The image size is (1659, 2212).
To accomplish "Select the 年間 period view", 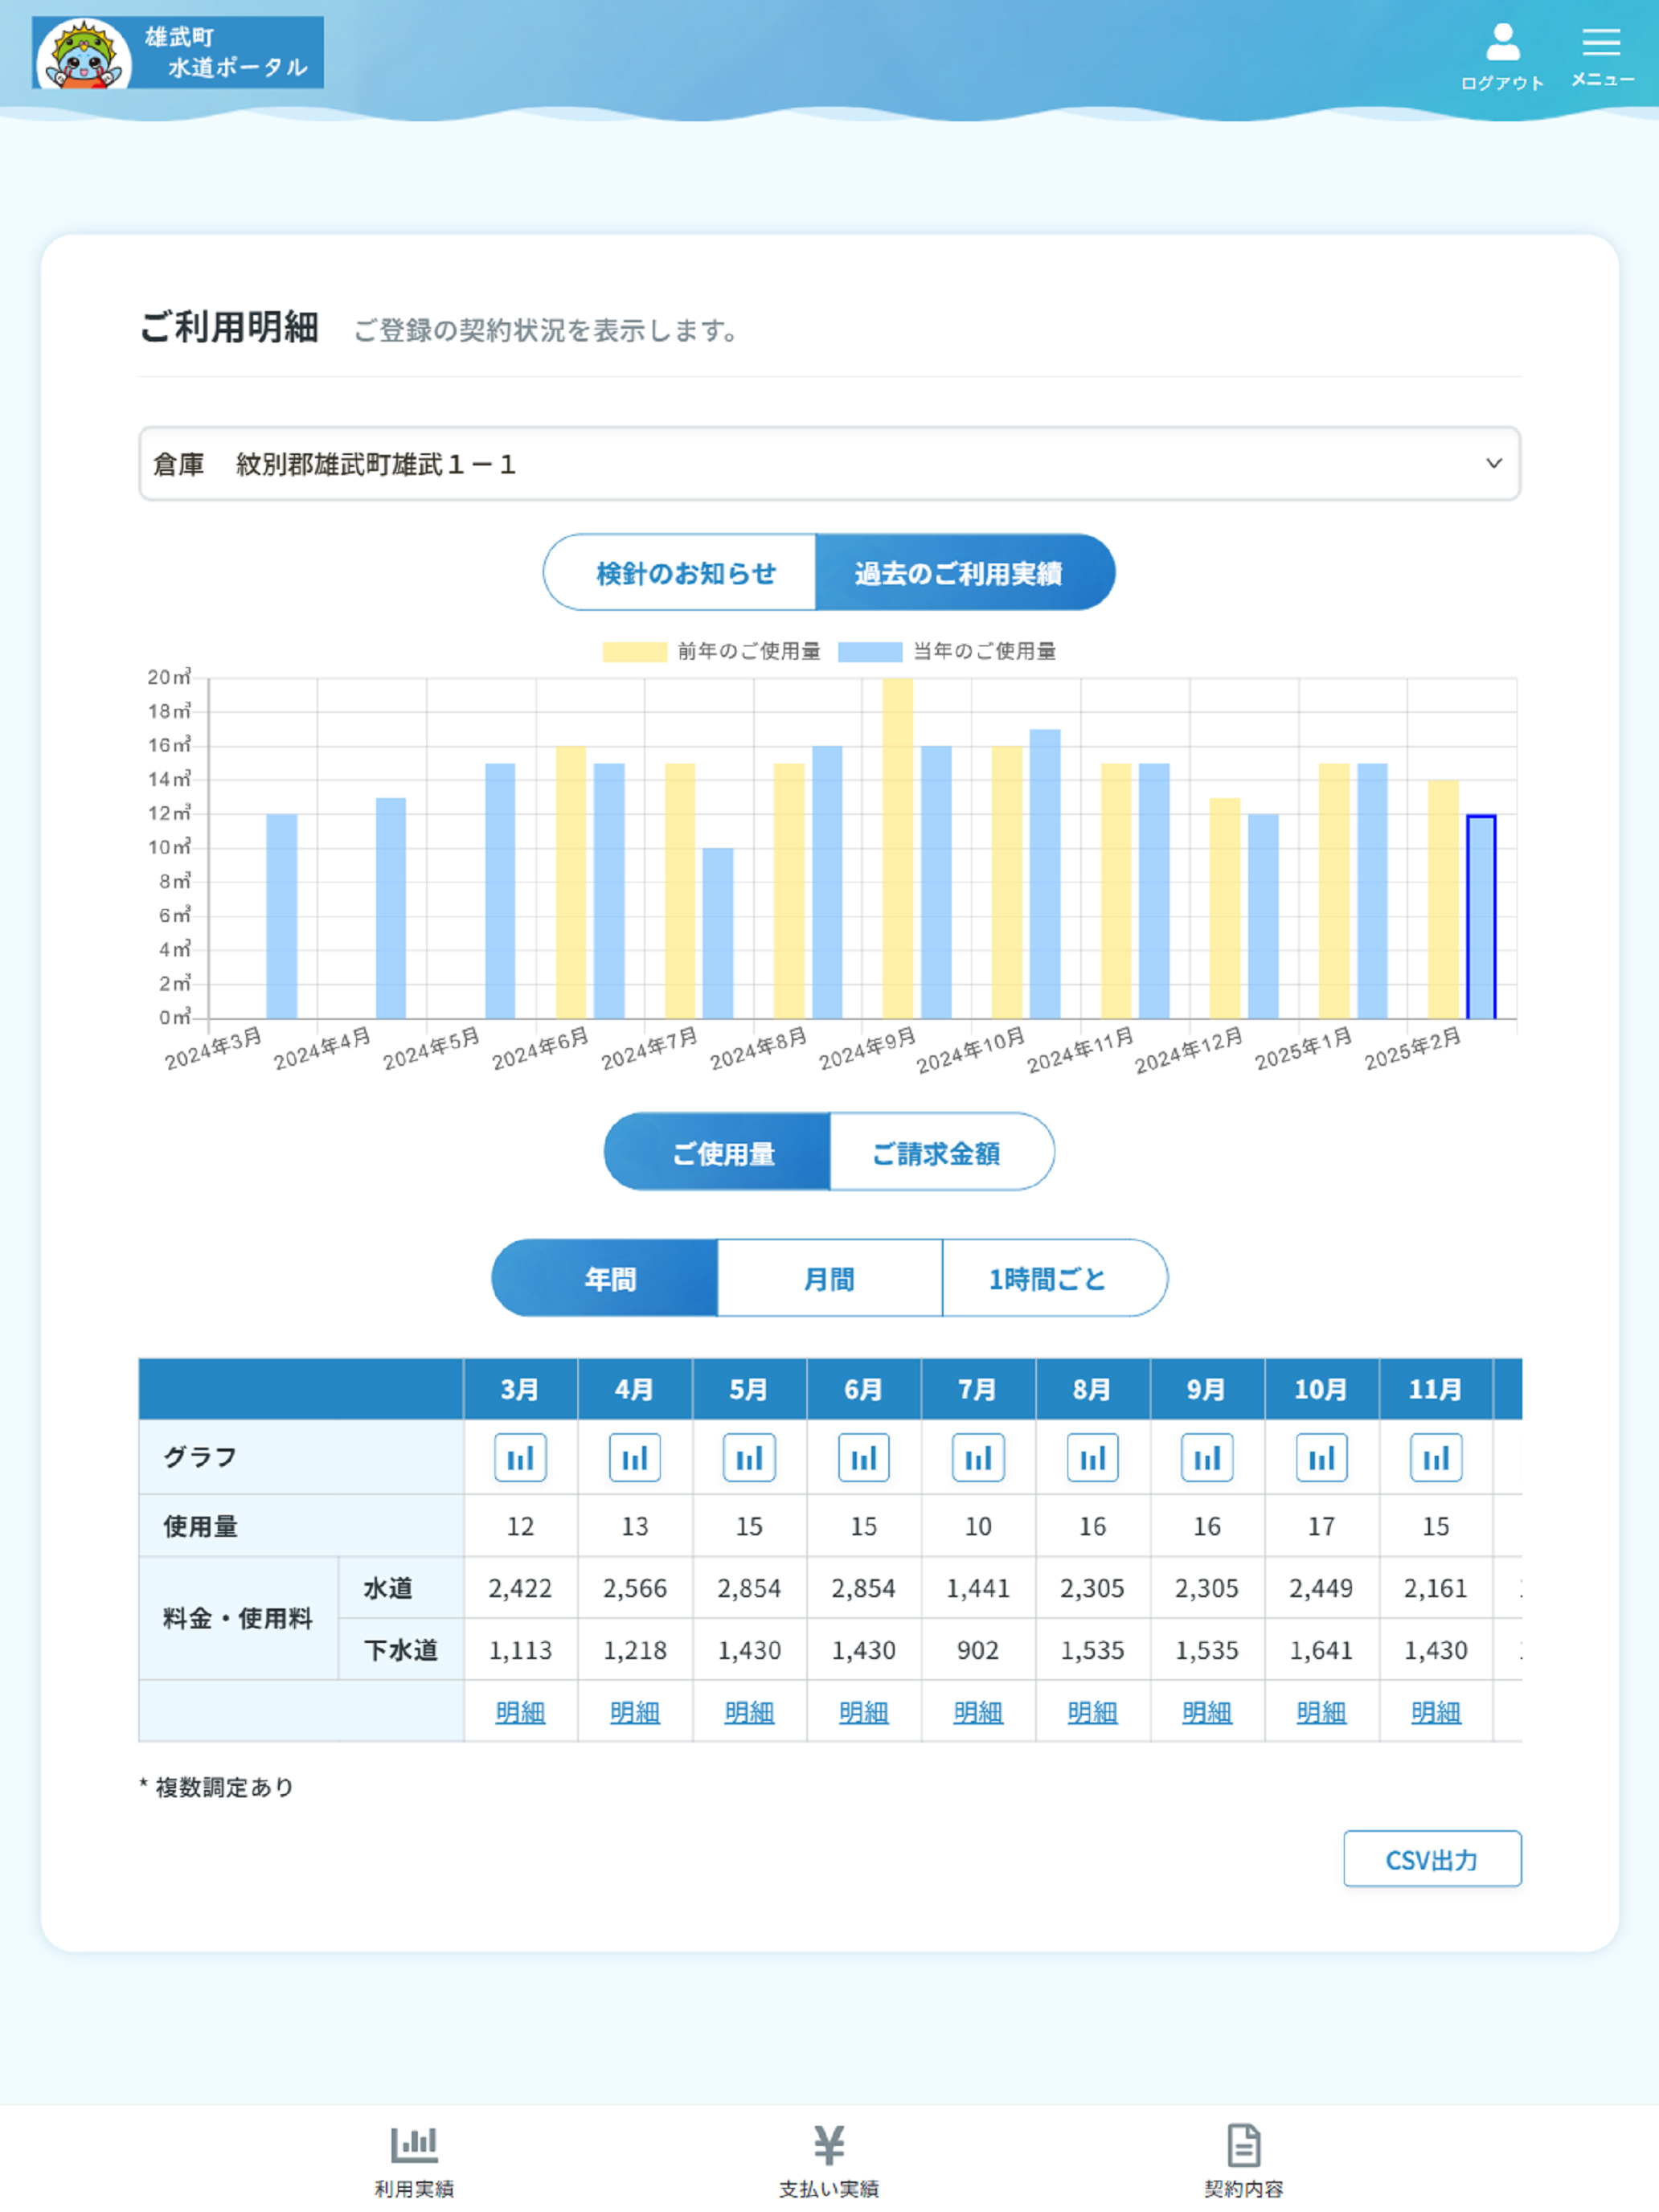I will pyautogui.click(x=605, y=1278).
